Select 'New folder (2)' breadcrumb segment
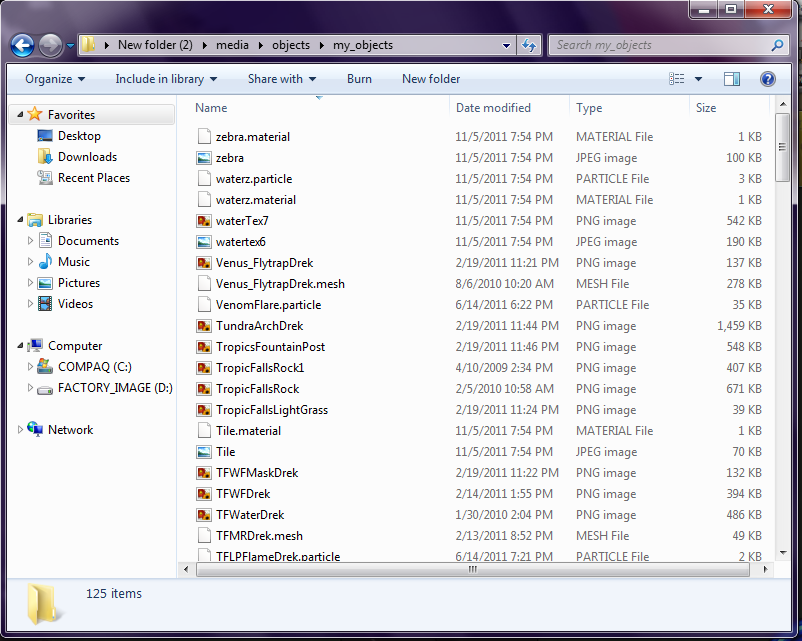802x641 pixels. [155, 45]
